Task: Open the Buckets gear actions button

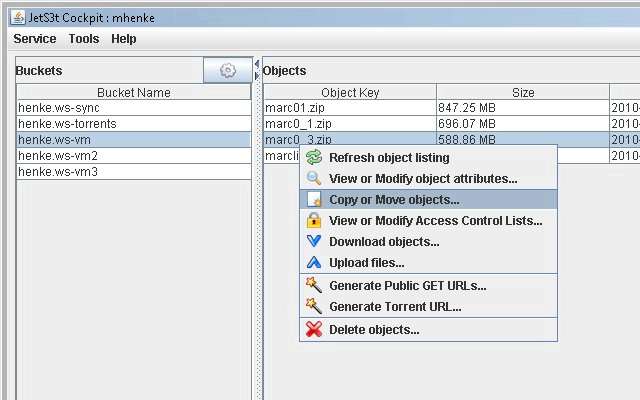Action: [x=228, y=70]
